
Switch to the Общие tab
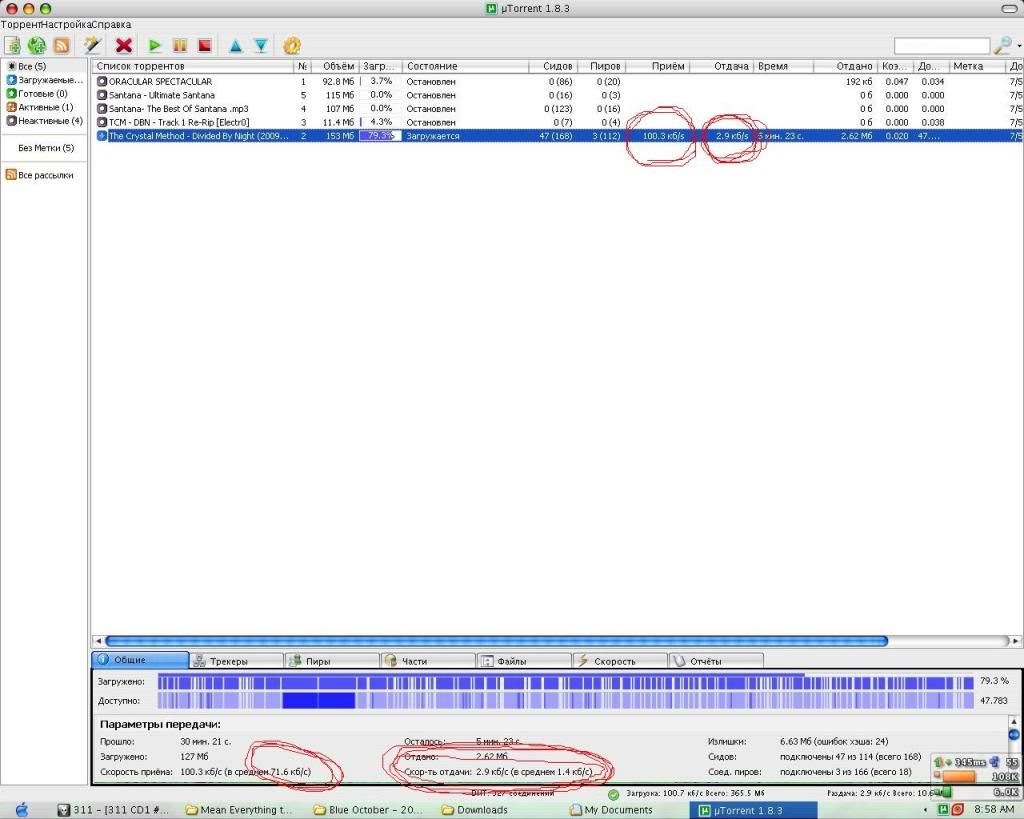[140, 660]
